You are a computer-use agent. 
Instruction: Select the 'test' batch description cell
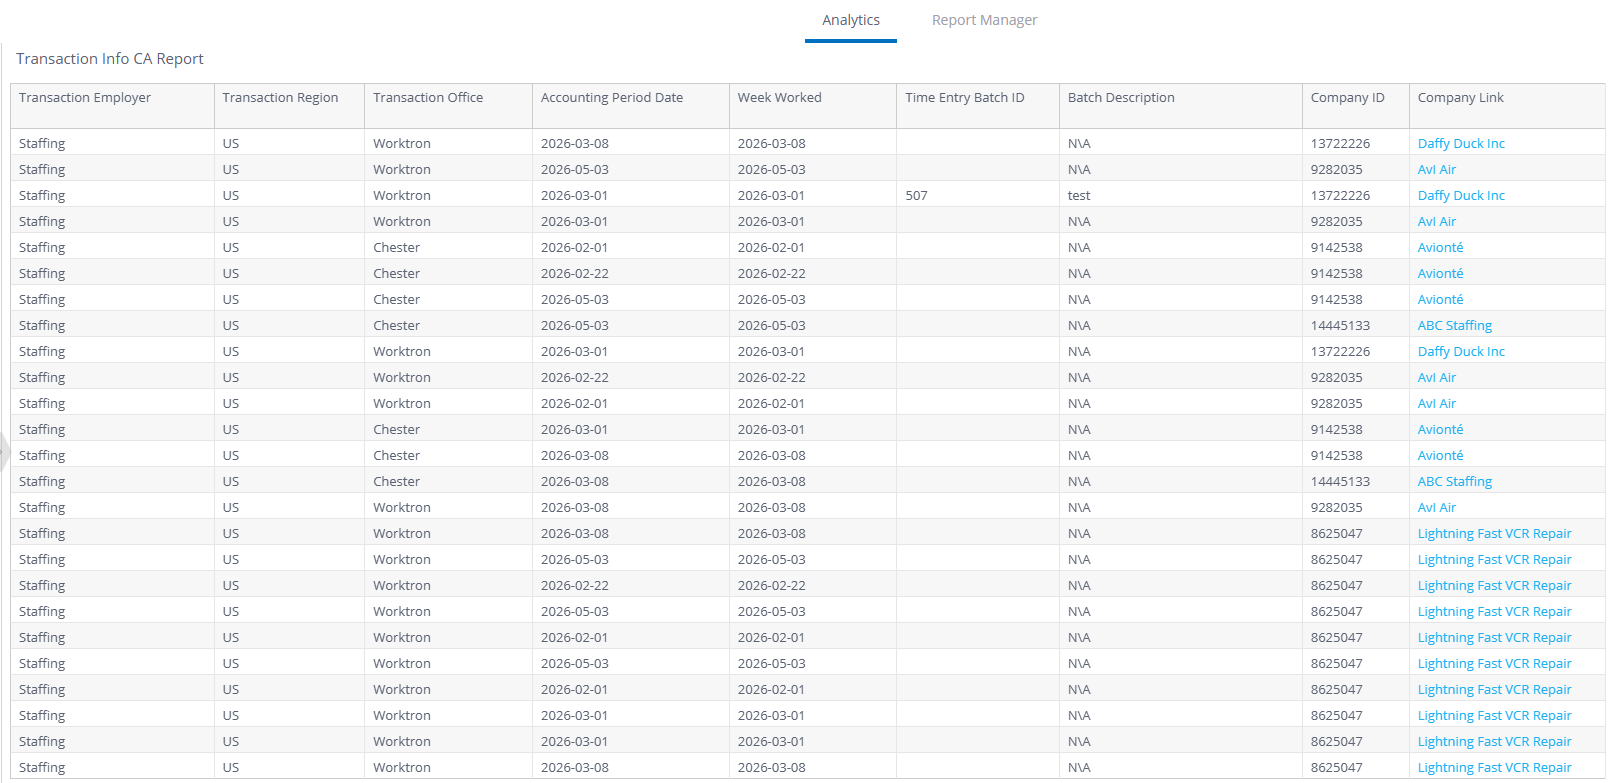[x=1181, y=195]
